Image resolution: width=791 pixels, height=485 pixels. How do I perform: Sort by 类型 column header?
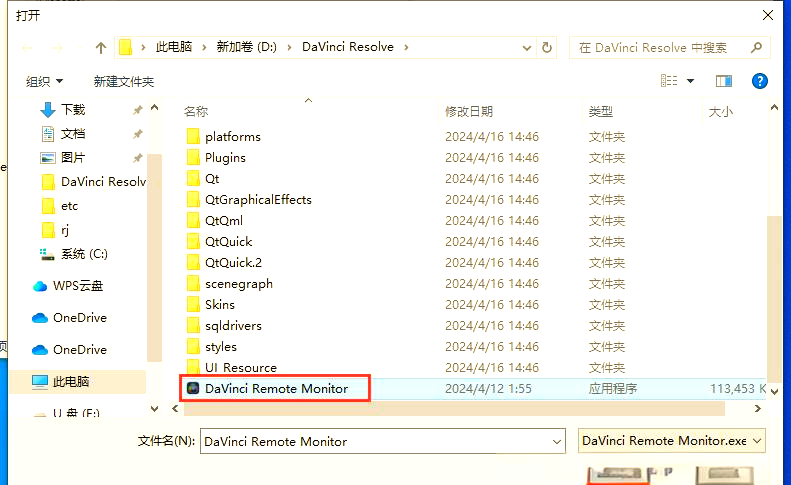[x=600, y=112]
